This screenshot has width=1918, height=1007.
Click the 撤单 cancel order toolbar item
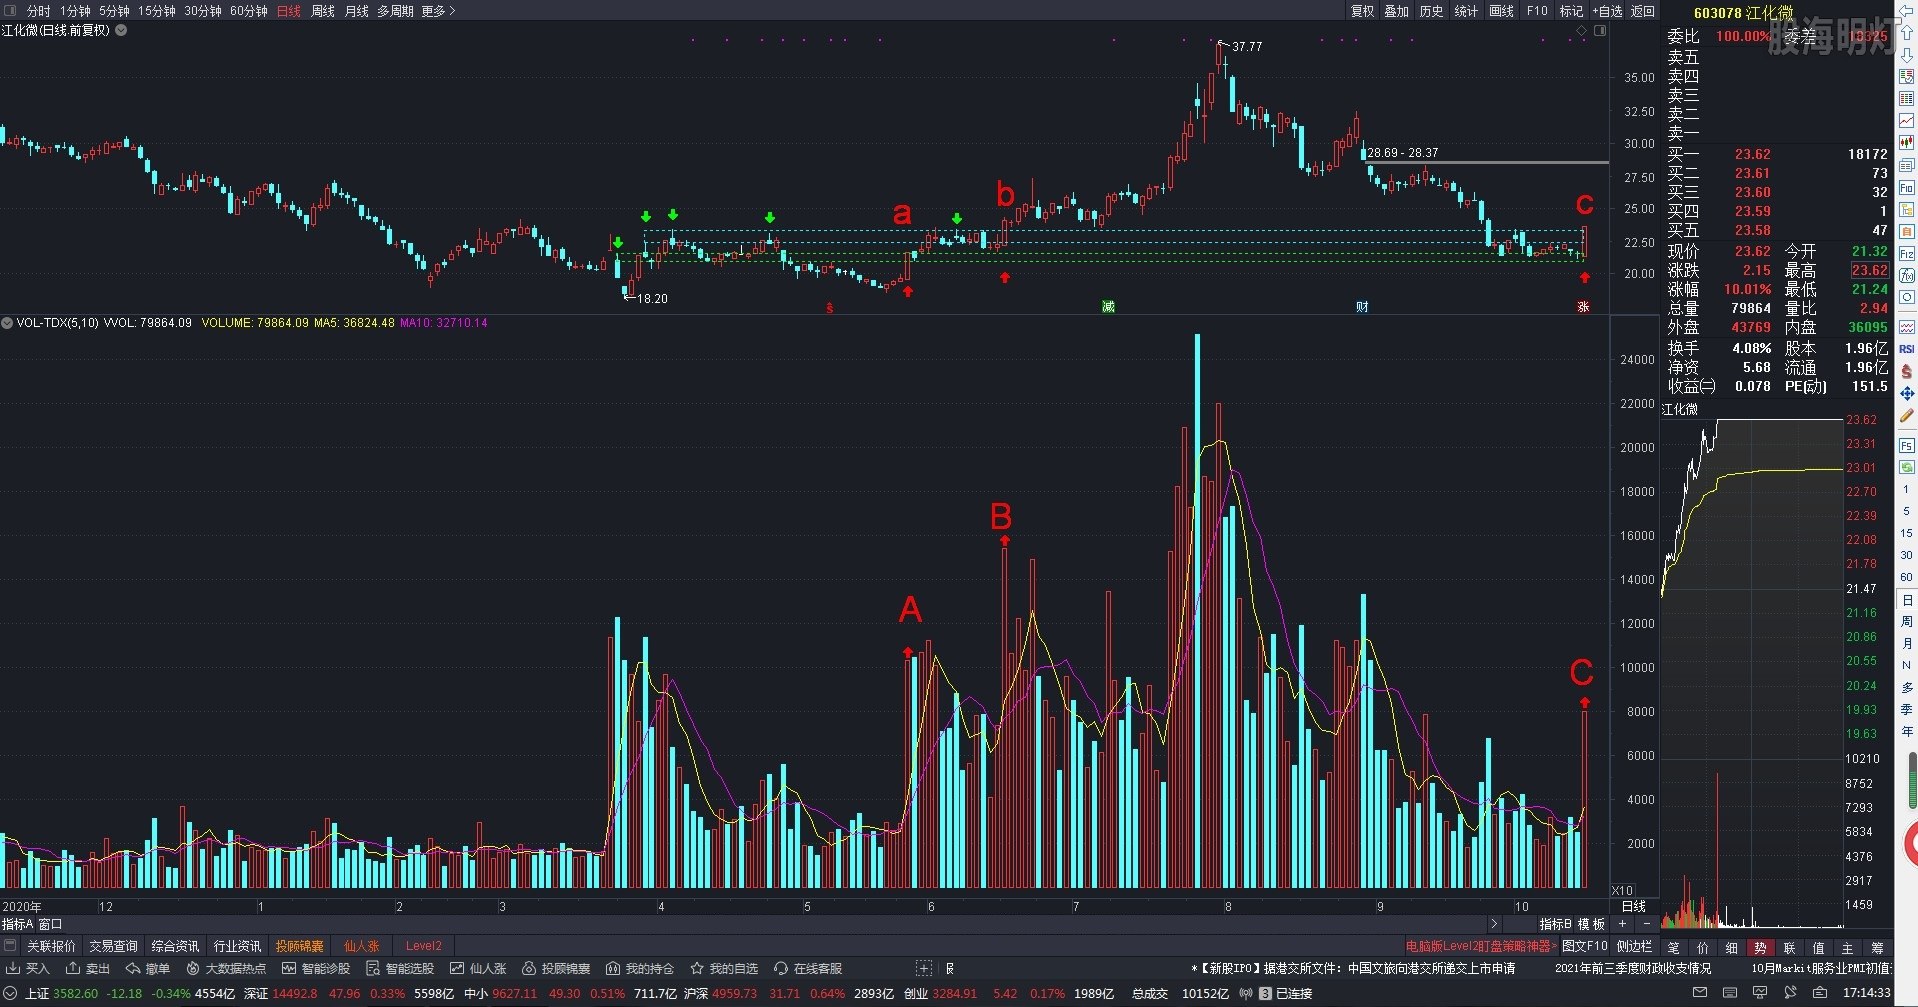(147, 968)
